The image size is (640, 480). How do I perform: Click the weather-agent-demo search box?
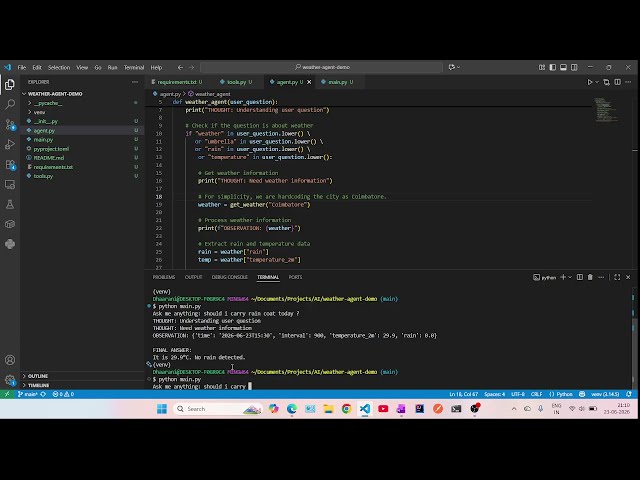pyautogui.click(x=322, y=67)
